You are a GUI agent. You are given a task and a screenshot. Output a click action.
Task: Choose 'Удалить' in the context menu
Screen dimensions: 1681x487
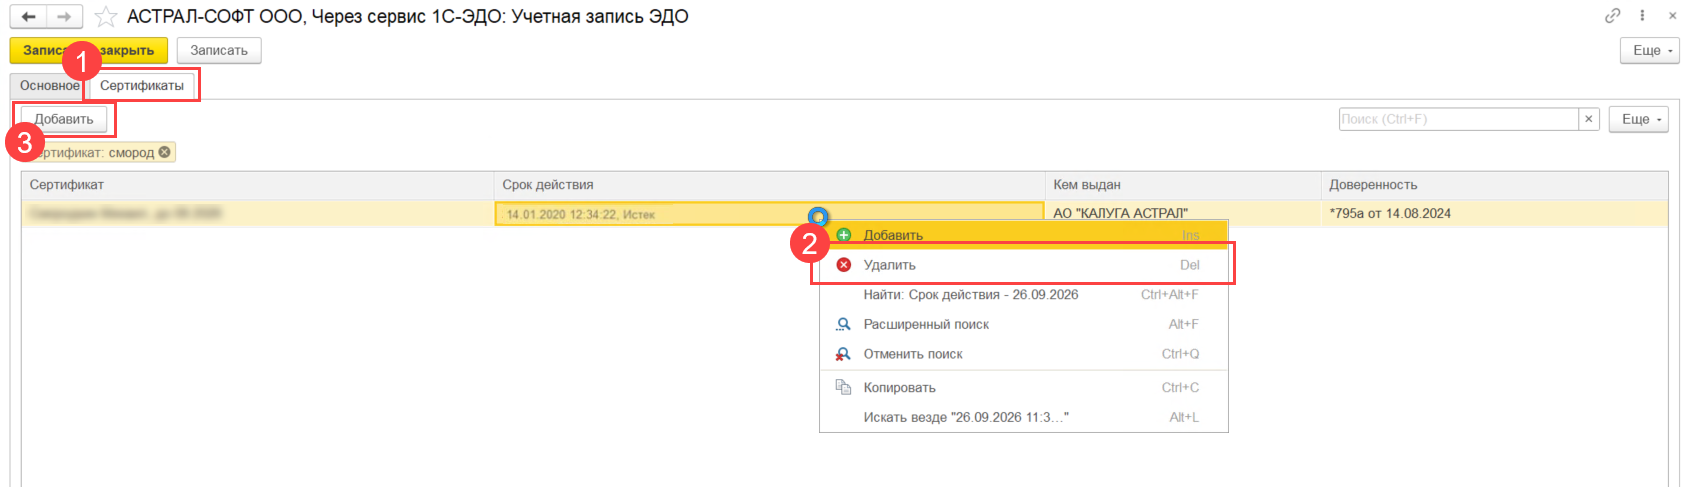(x=889, y=265)
